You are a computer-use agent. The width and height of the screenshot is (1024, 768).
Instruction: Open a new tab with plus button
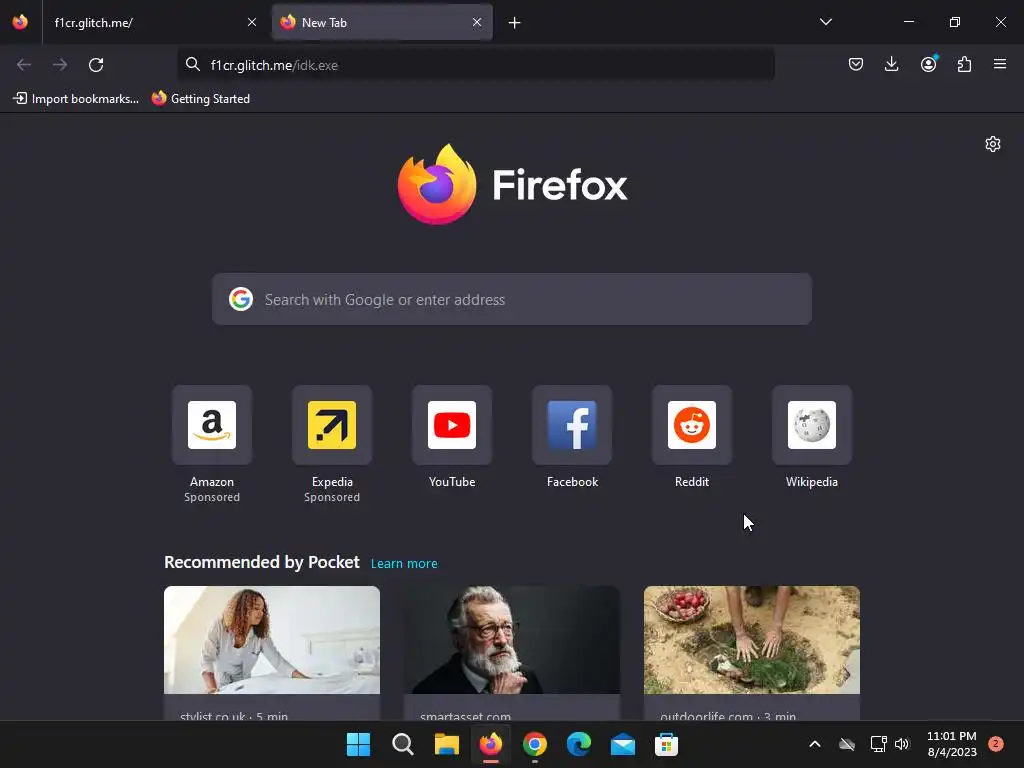click(x=515, y=23)
